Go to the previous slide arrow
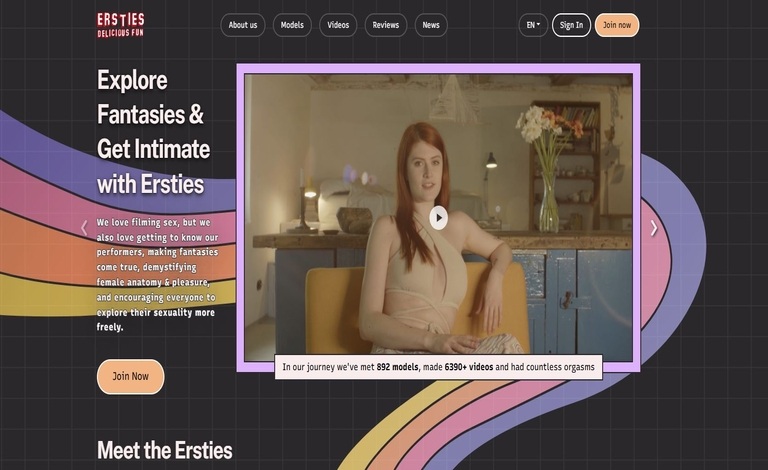The width and height of the screenshot is (768, 470). [x=84, y=228]
